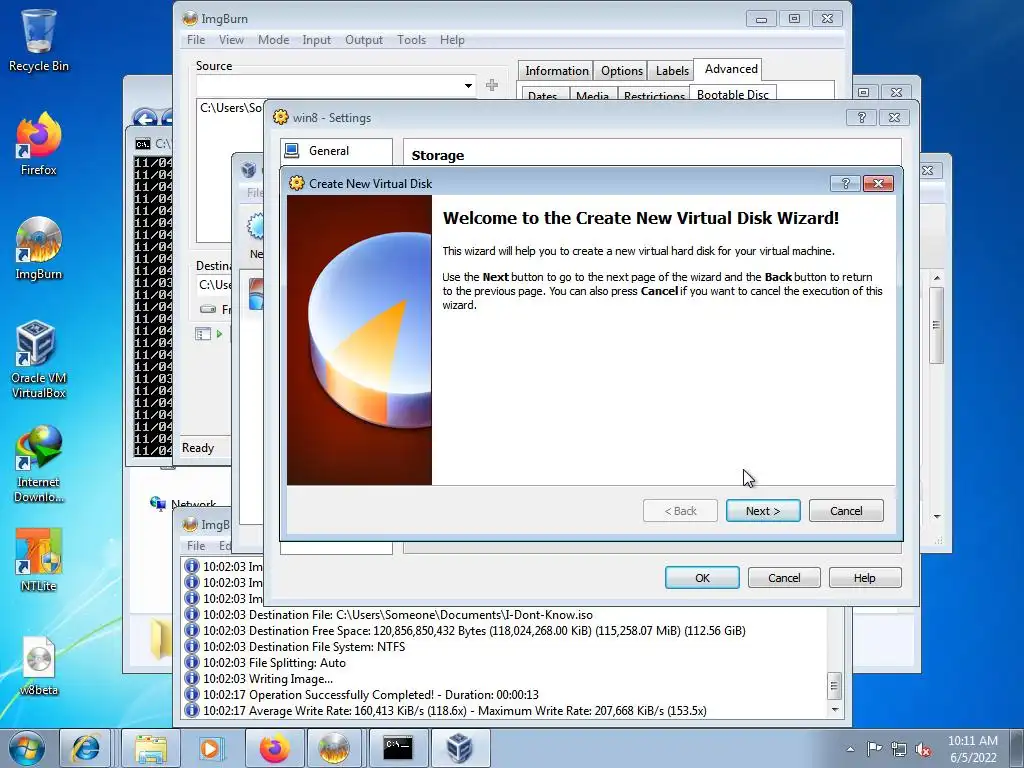The height and width of the screenshot is (768, 1024).
Task: Open the ImgBurn Output menu
Action: (364, 40)
